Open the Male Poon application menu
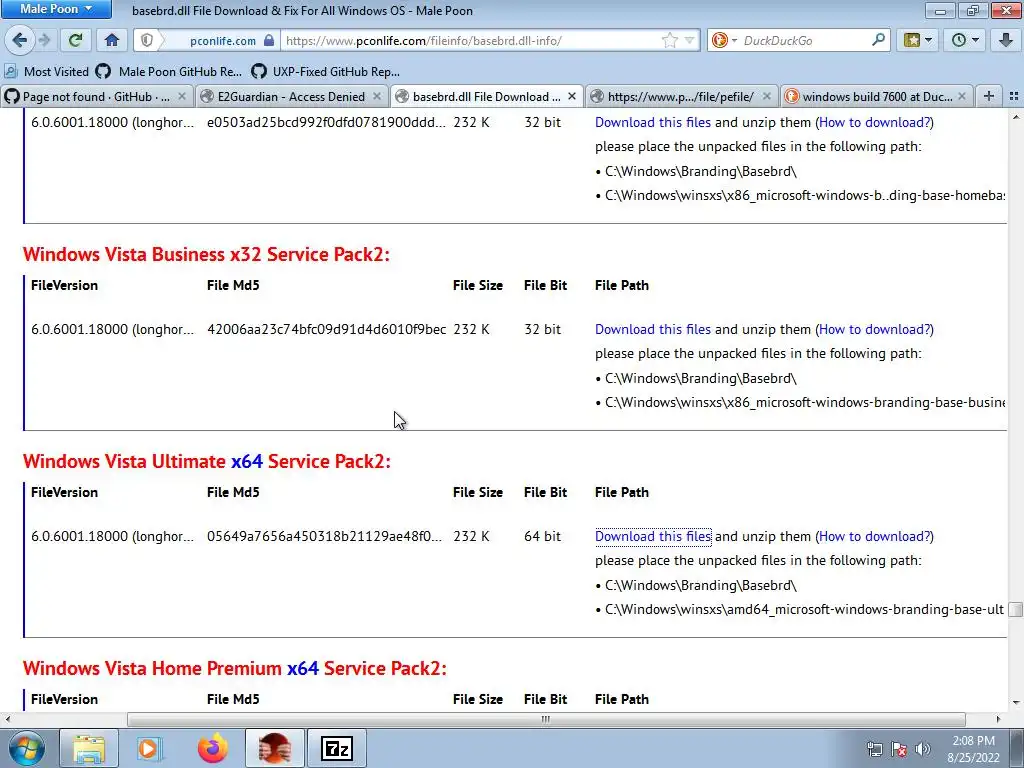This screenshot has width=1024, height=768. (x=56, y=9)
